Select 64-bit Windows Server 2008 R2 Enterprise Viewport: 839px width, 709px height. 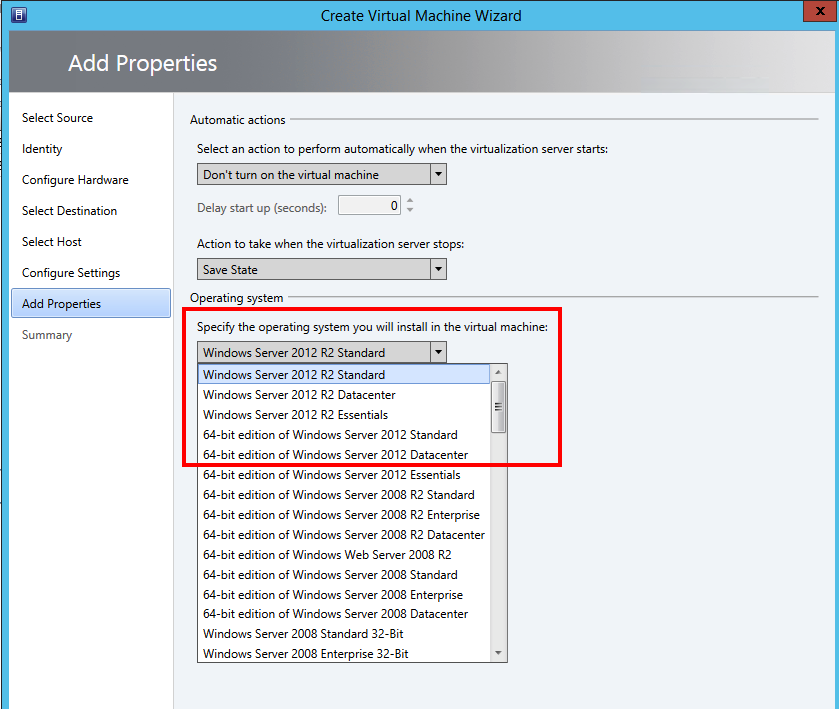[x=344, y=515]
